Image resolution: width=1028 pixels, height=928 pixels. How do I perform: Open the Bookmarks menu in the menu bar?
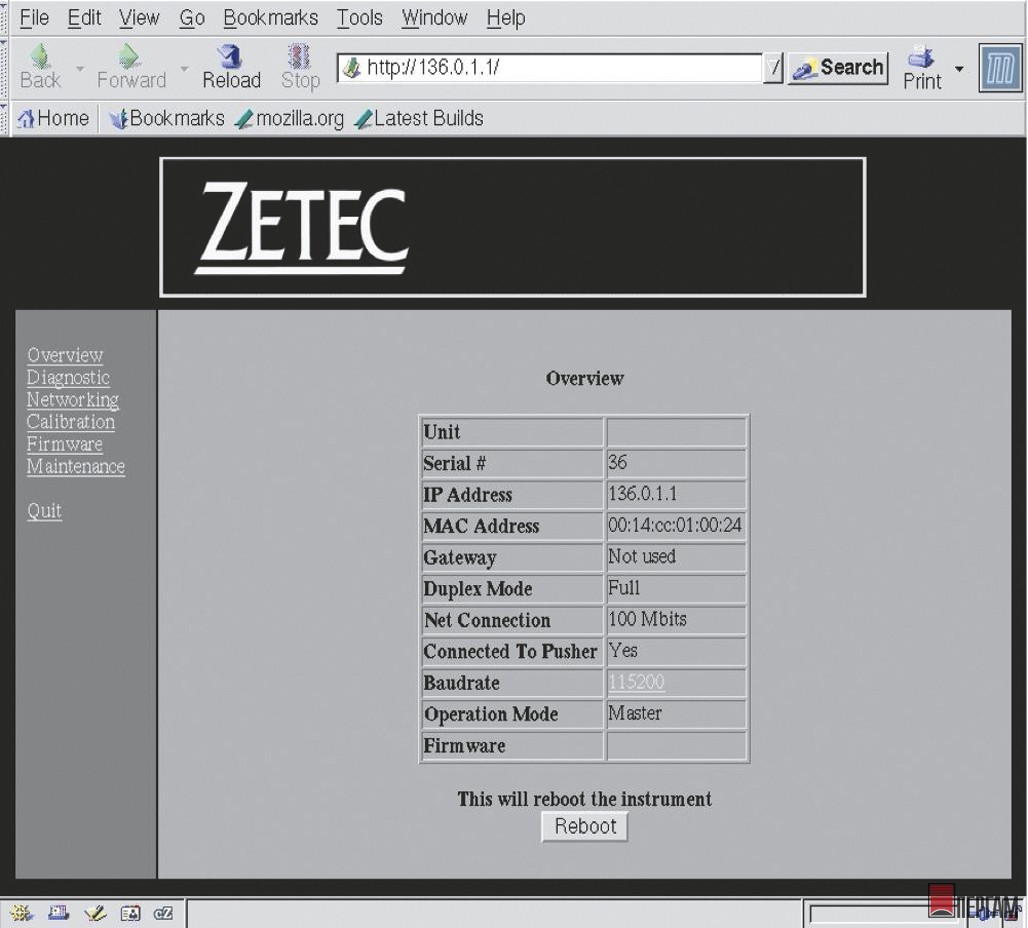pyautogui.click(x=270, y=18)
